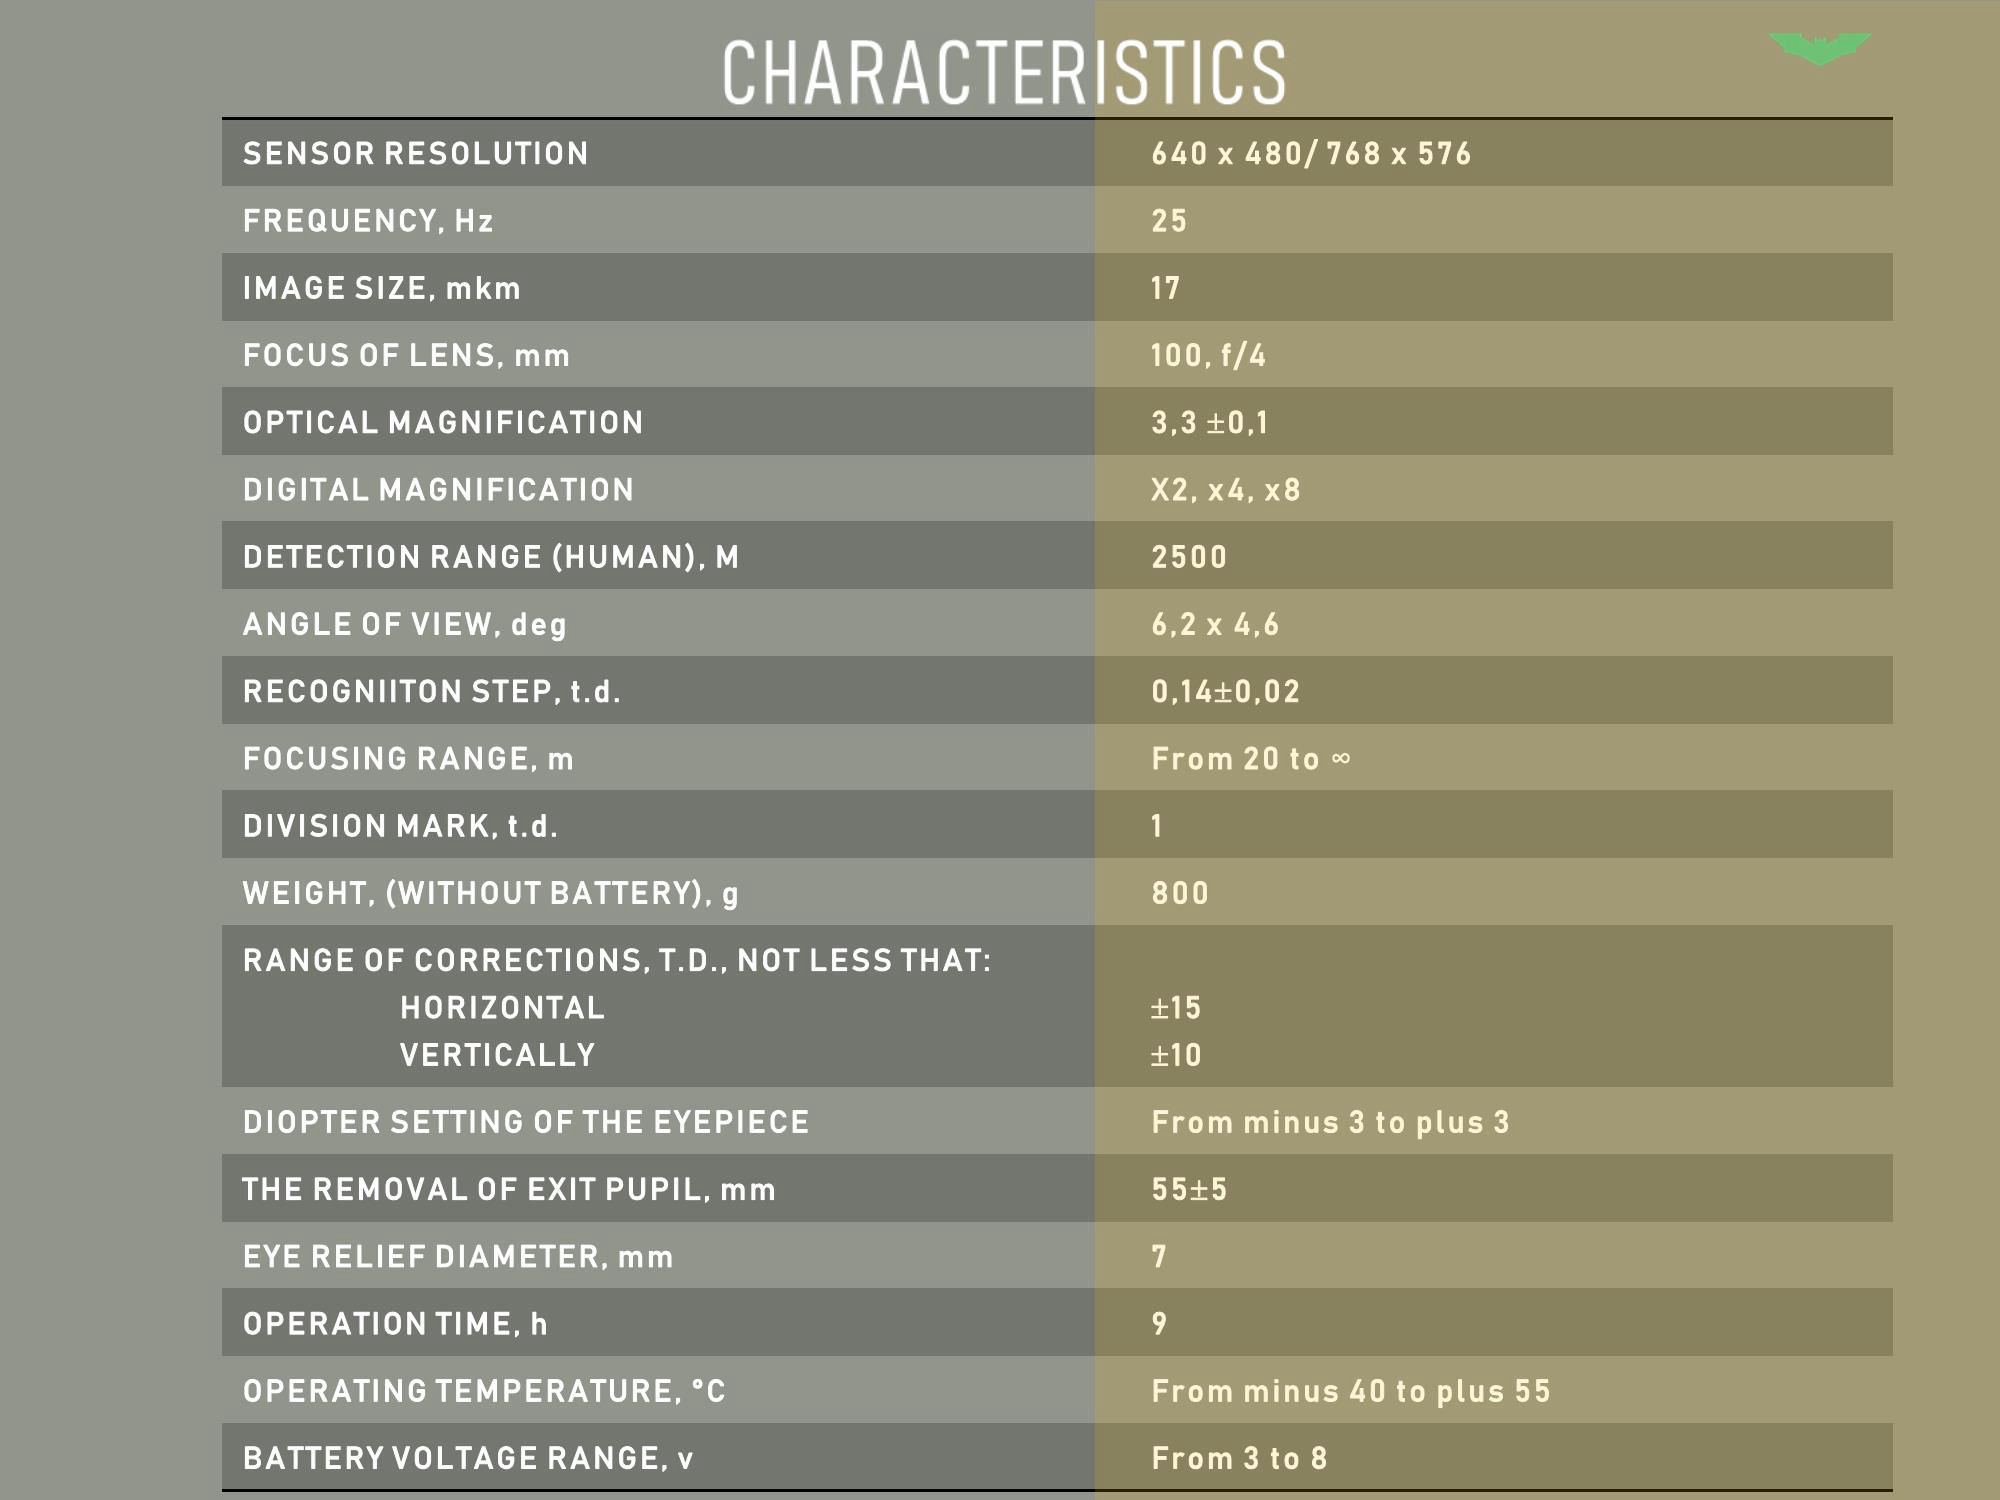Select the X2, x4, x8 digital magnification value
The height and width of the screenshot is (1500, 2000).
[1226, 489]
